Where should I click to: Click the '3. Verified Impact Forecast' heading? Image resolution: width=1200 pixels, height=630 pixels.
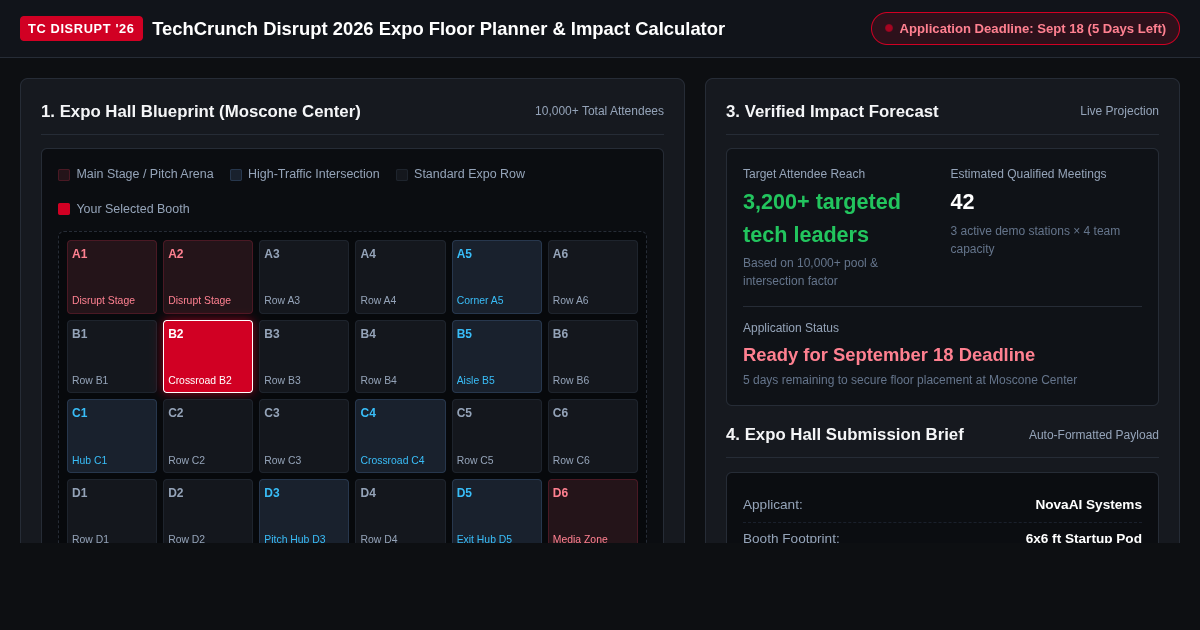coord(832,112)
